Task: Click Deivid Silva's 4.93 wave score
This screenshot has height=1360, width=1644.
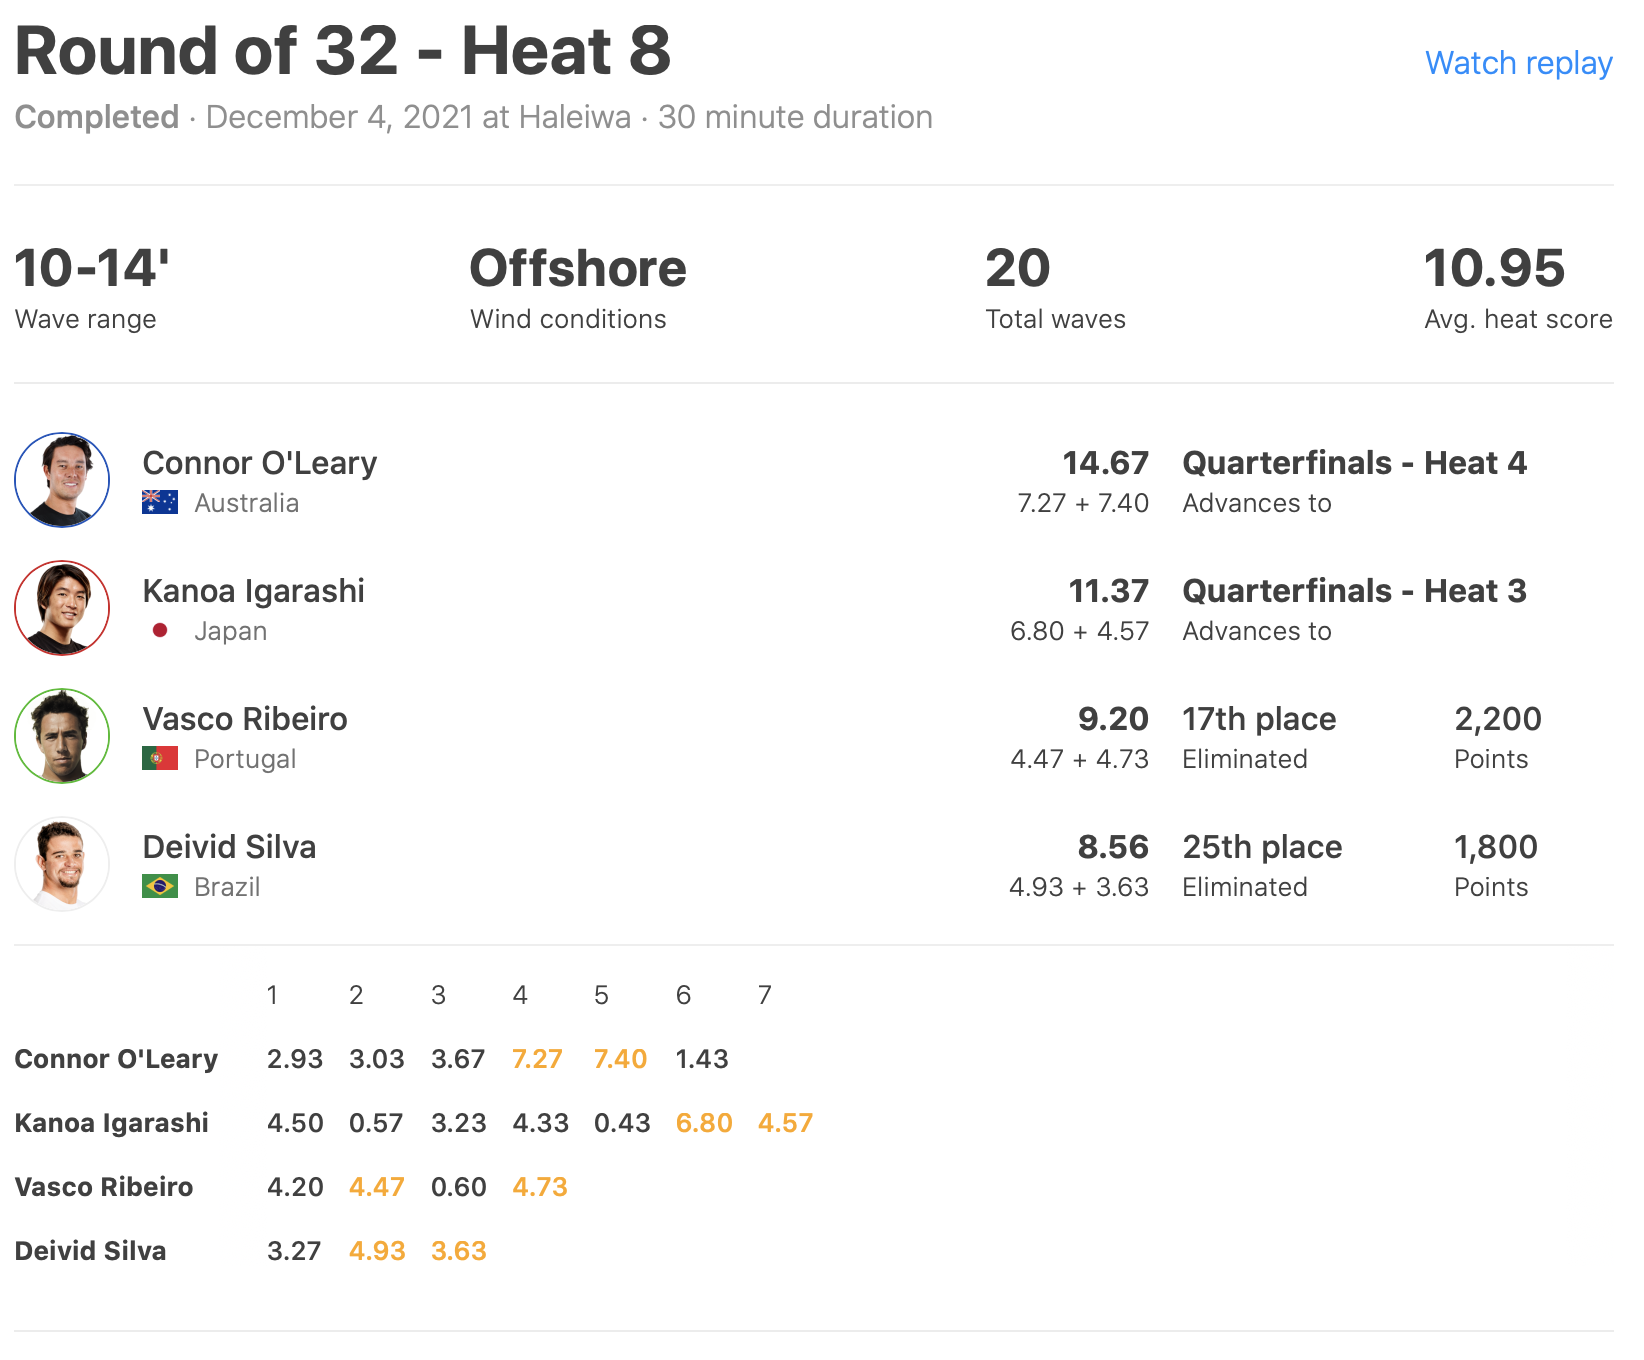Action: click(377, 1251)
